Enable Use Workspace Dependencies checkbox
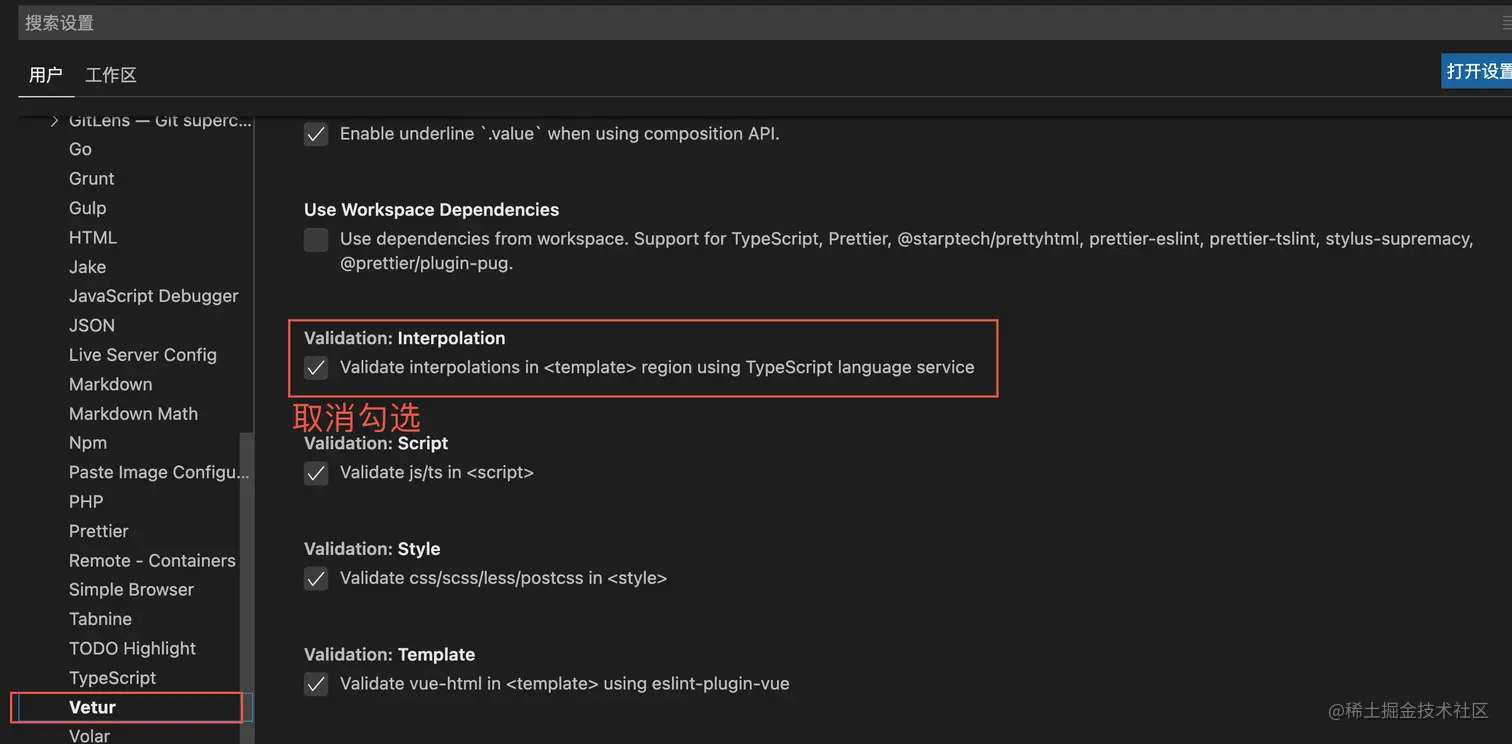The image size is (1512, 744). pyautogui.click(x=316, y=240)
